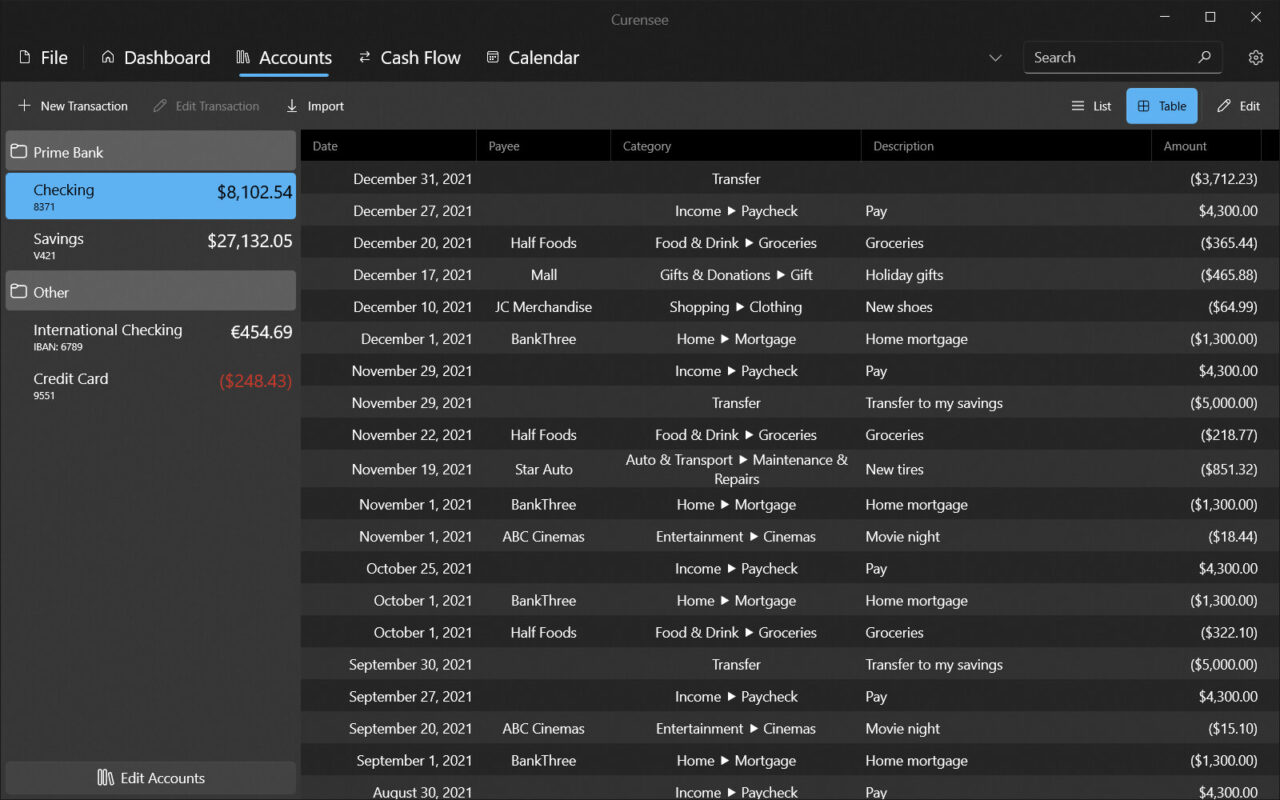Click the Amount column header
The height and width of the screenshot is (800, 1280).
pos(1206,146)
